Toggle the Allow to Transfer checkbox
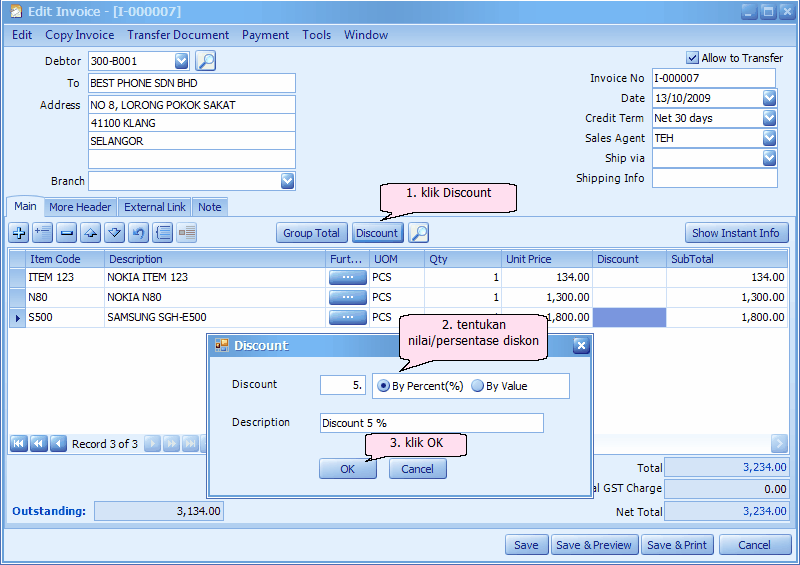The height and width of the screenshot is (565, 800). [x=693, y=58]
